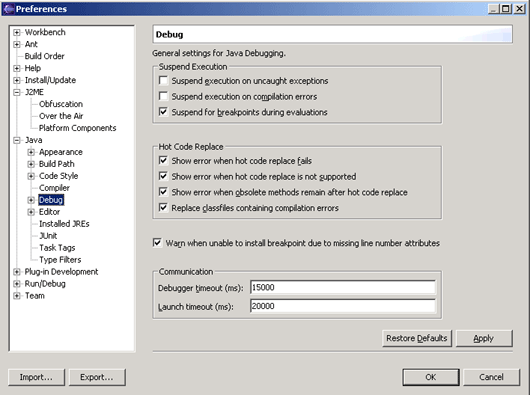Screen dimensions: 530x395
Task: Expand the Build Path node
Action: click(x=31, y=164)
